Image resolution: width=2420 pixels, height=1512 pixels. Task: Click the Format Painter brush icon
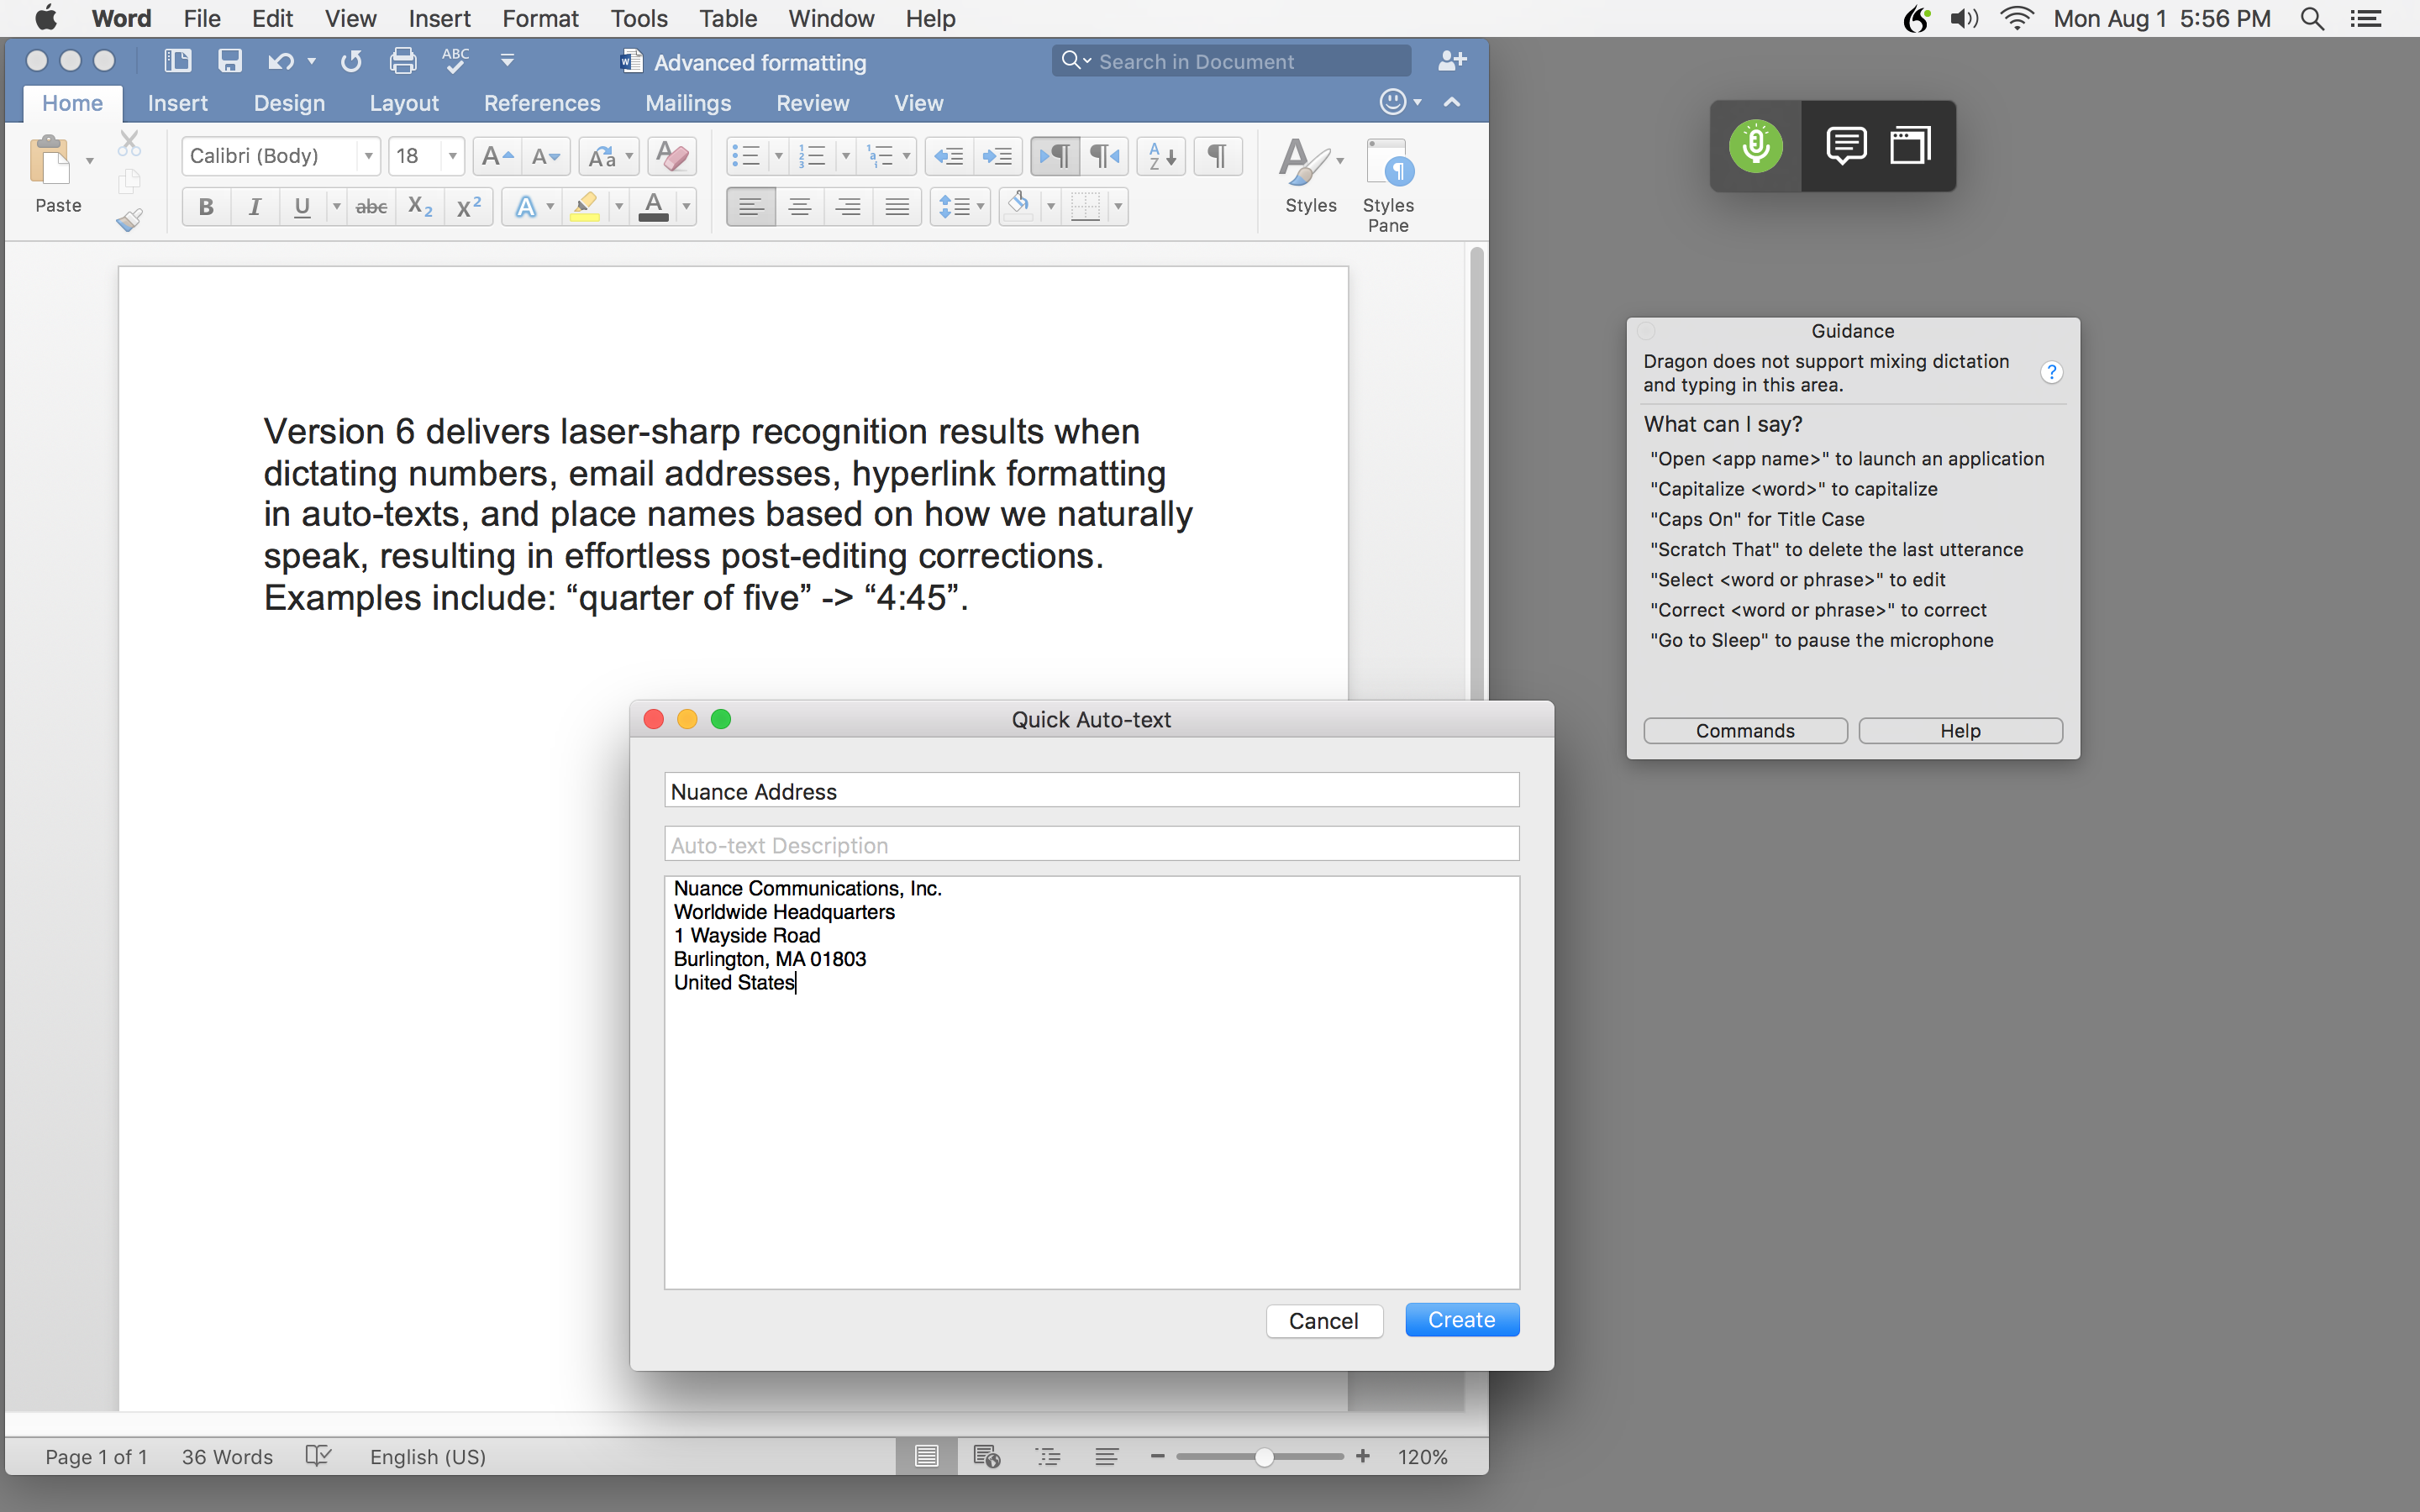129,219
